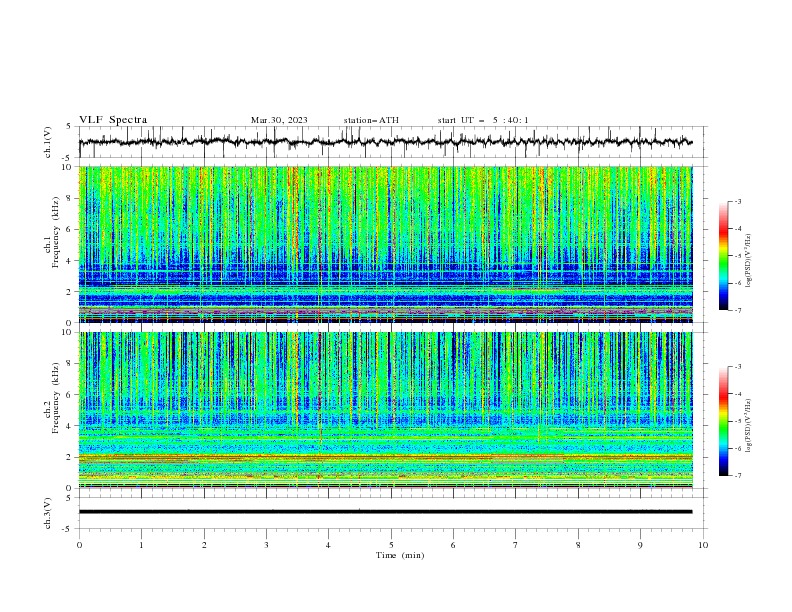Click the "ch.1(V)" waveform axis label

[48, 142]
